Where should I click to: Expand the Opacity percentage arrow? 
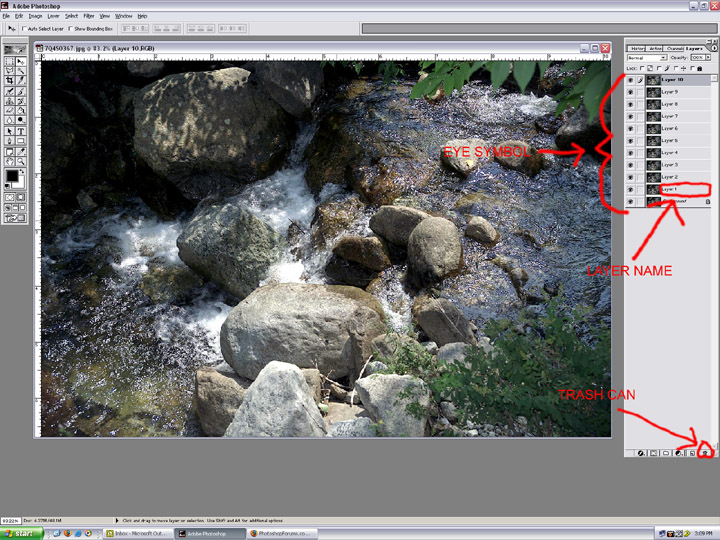(711, 58)
